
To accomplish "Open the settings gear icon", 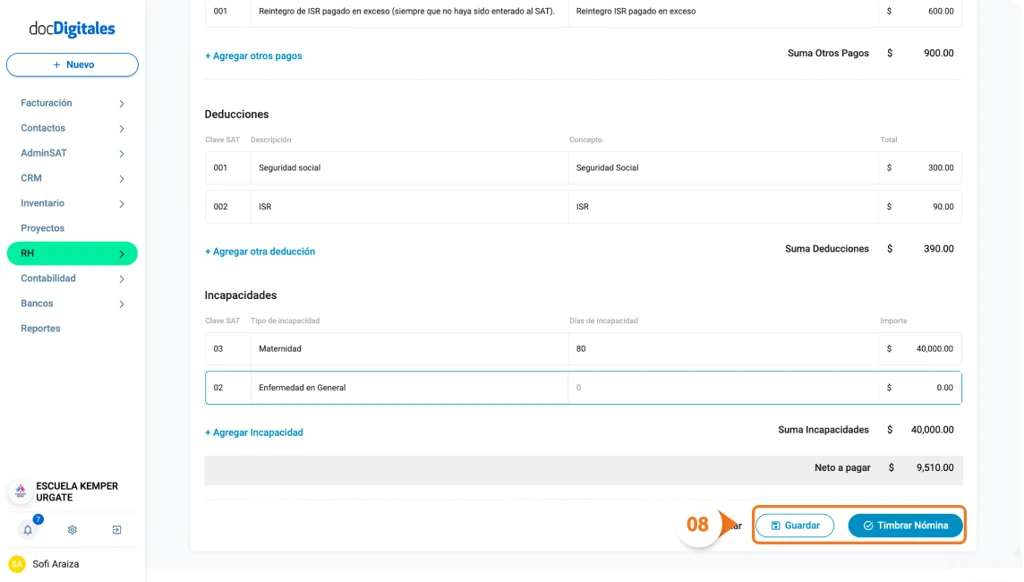I will click(x=72, y=530).
